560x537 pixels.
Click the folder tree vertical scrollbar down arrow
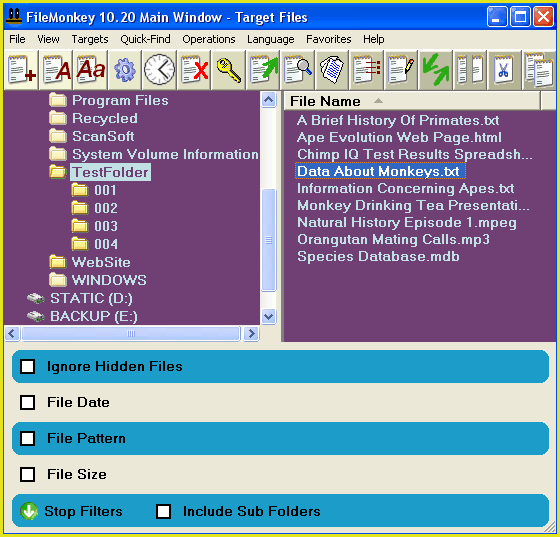coord(268,316)
